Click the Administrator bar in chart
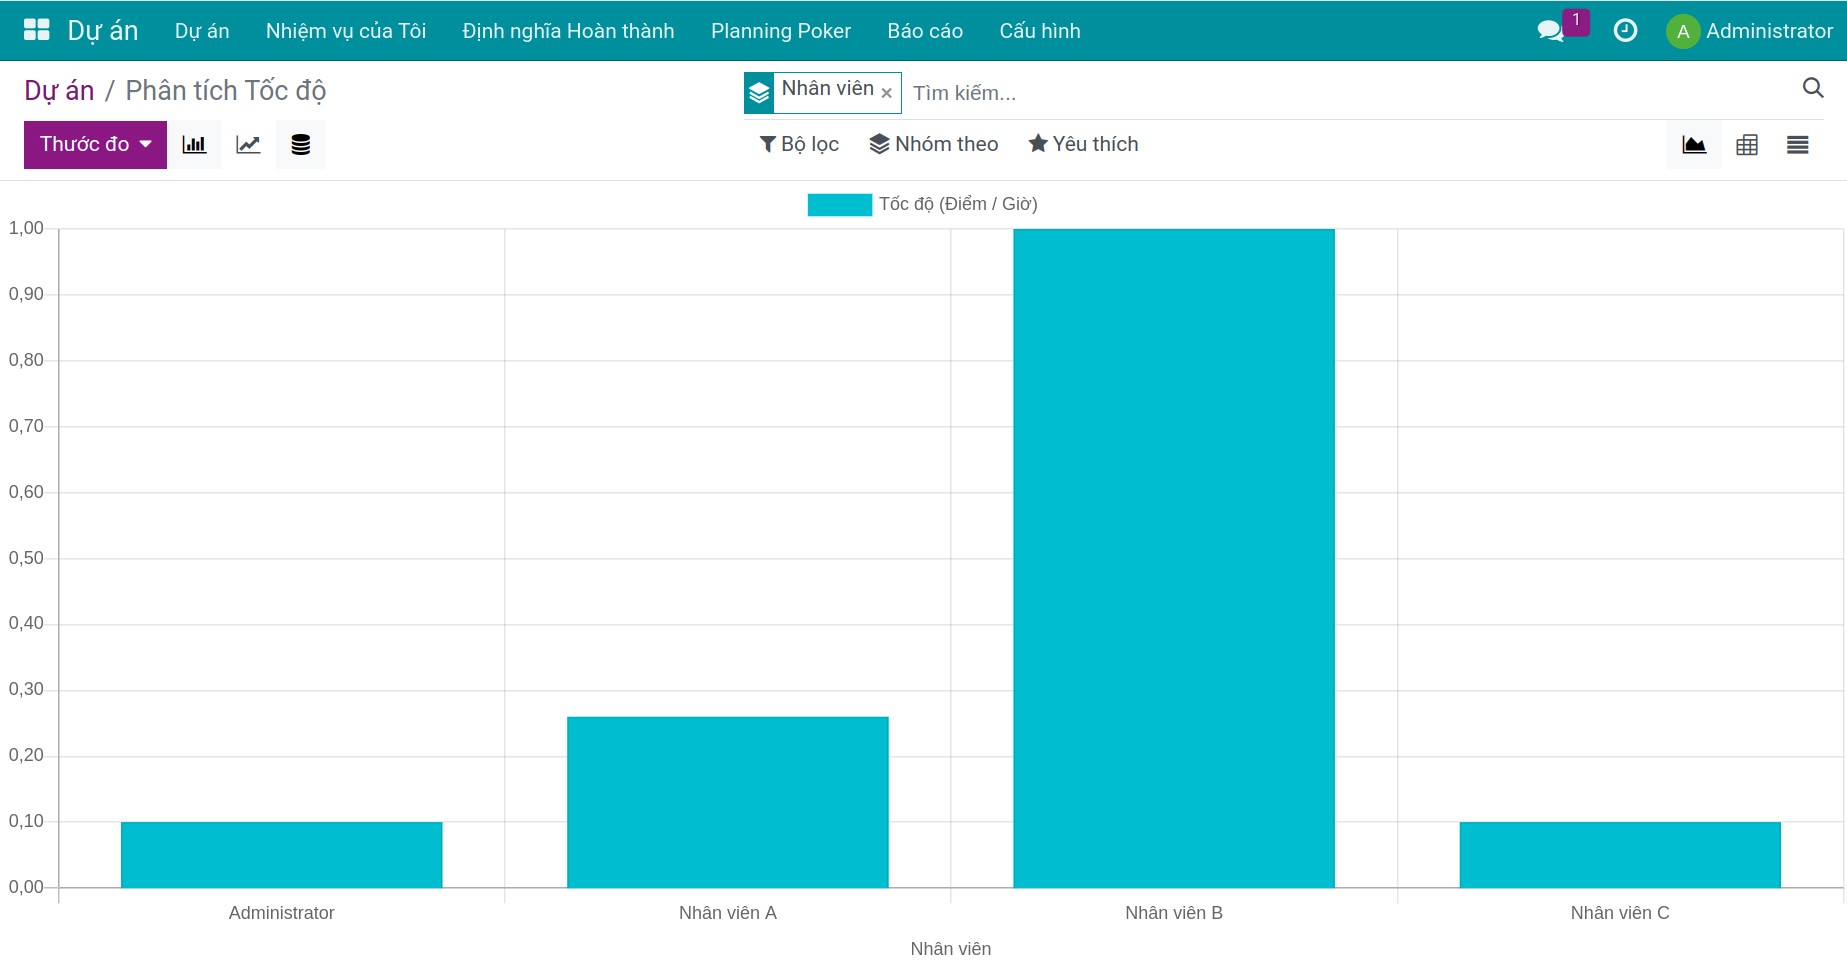This screenshot has width=1847, height=966. tap(282, 855)
